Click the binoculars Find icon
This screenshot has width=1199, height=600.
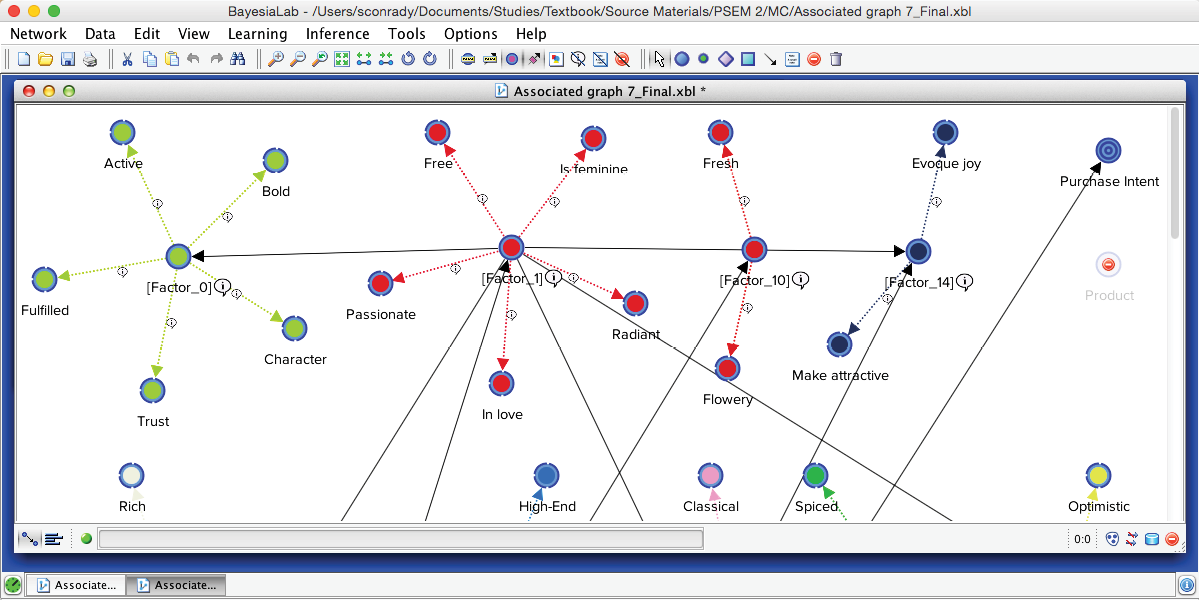click(238, 59)
